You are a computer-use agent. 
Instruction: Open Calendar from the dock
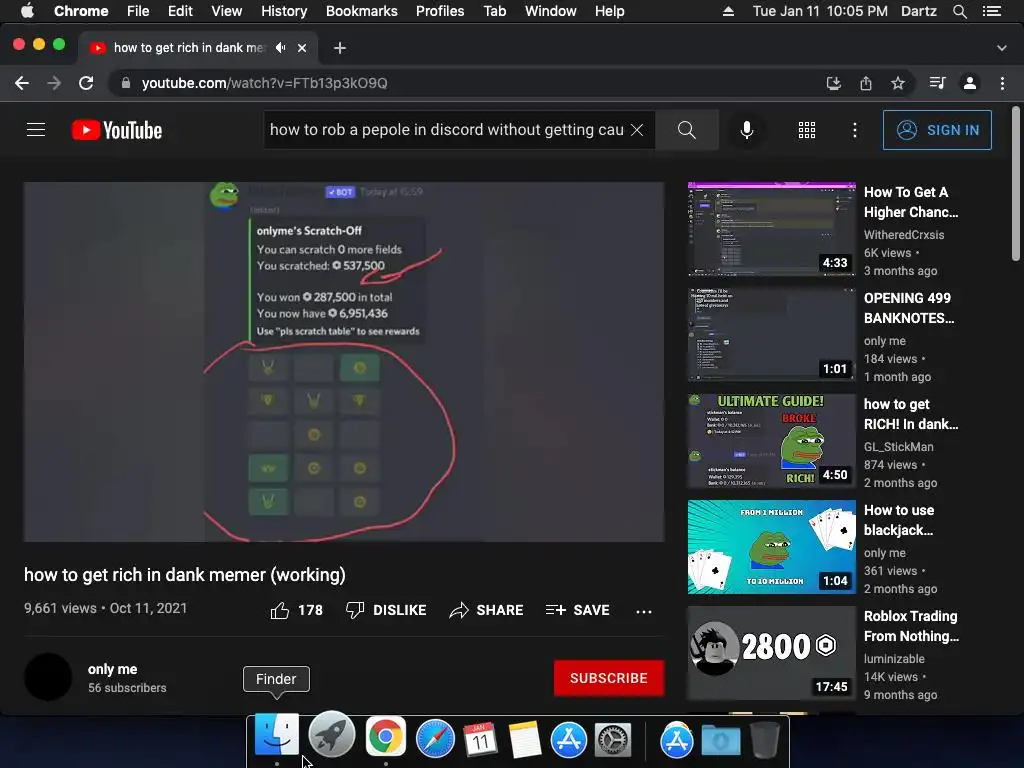[x=480, y=739]
